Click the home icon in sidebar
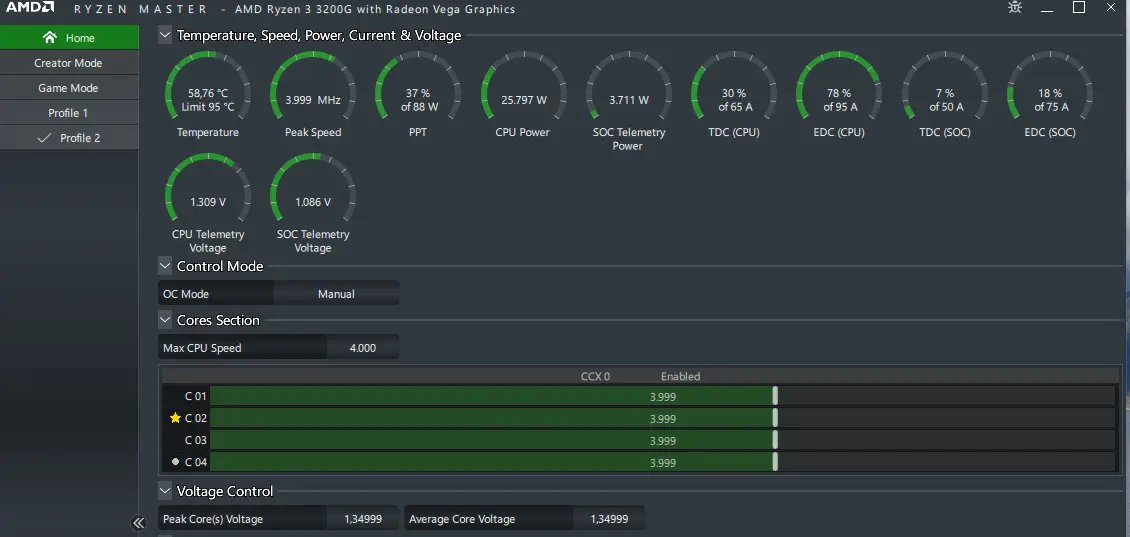Viewport: 1130px width, 537px height. pos(50,37)
